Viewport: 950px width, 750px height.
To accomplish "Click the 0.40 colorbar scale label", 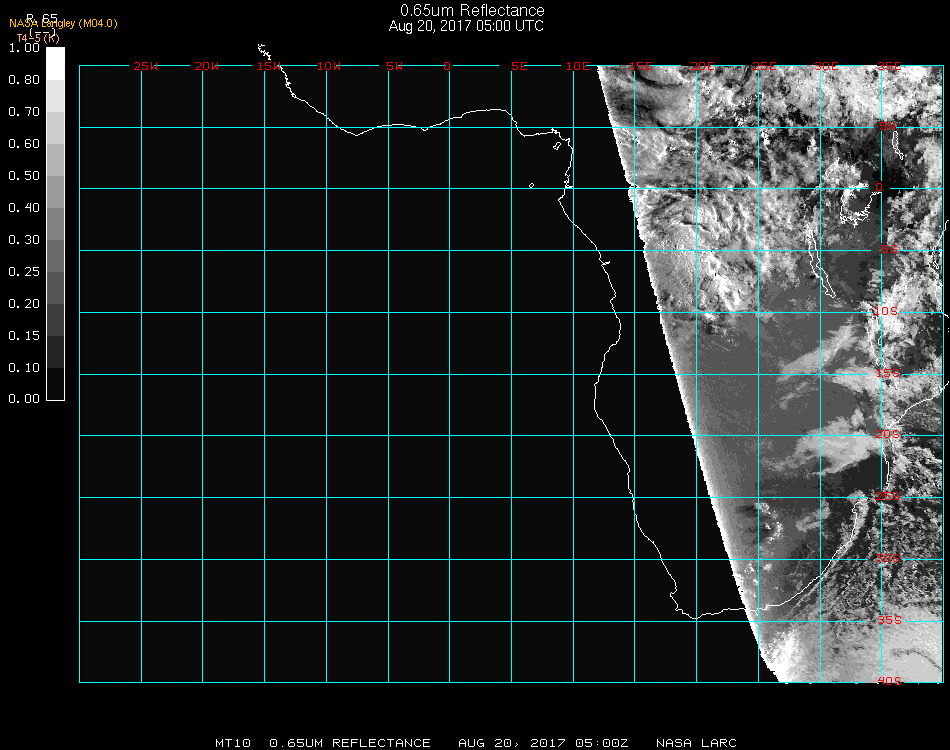I will click(x=24, y=208).
